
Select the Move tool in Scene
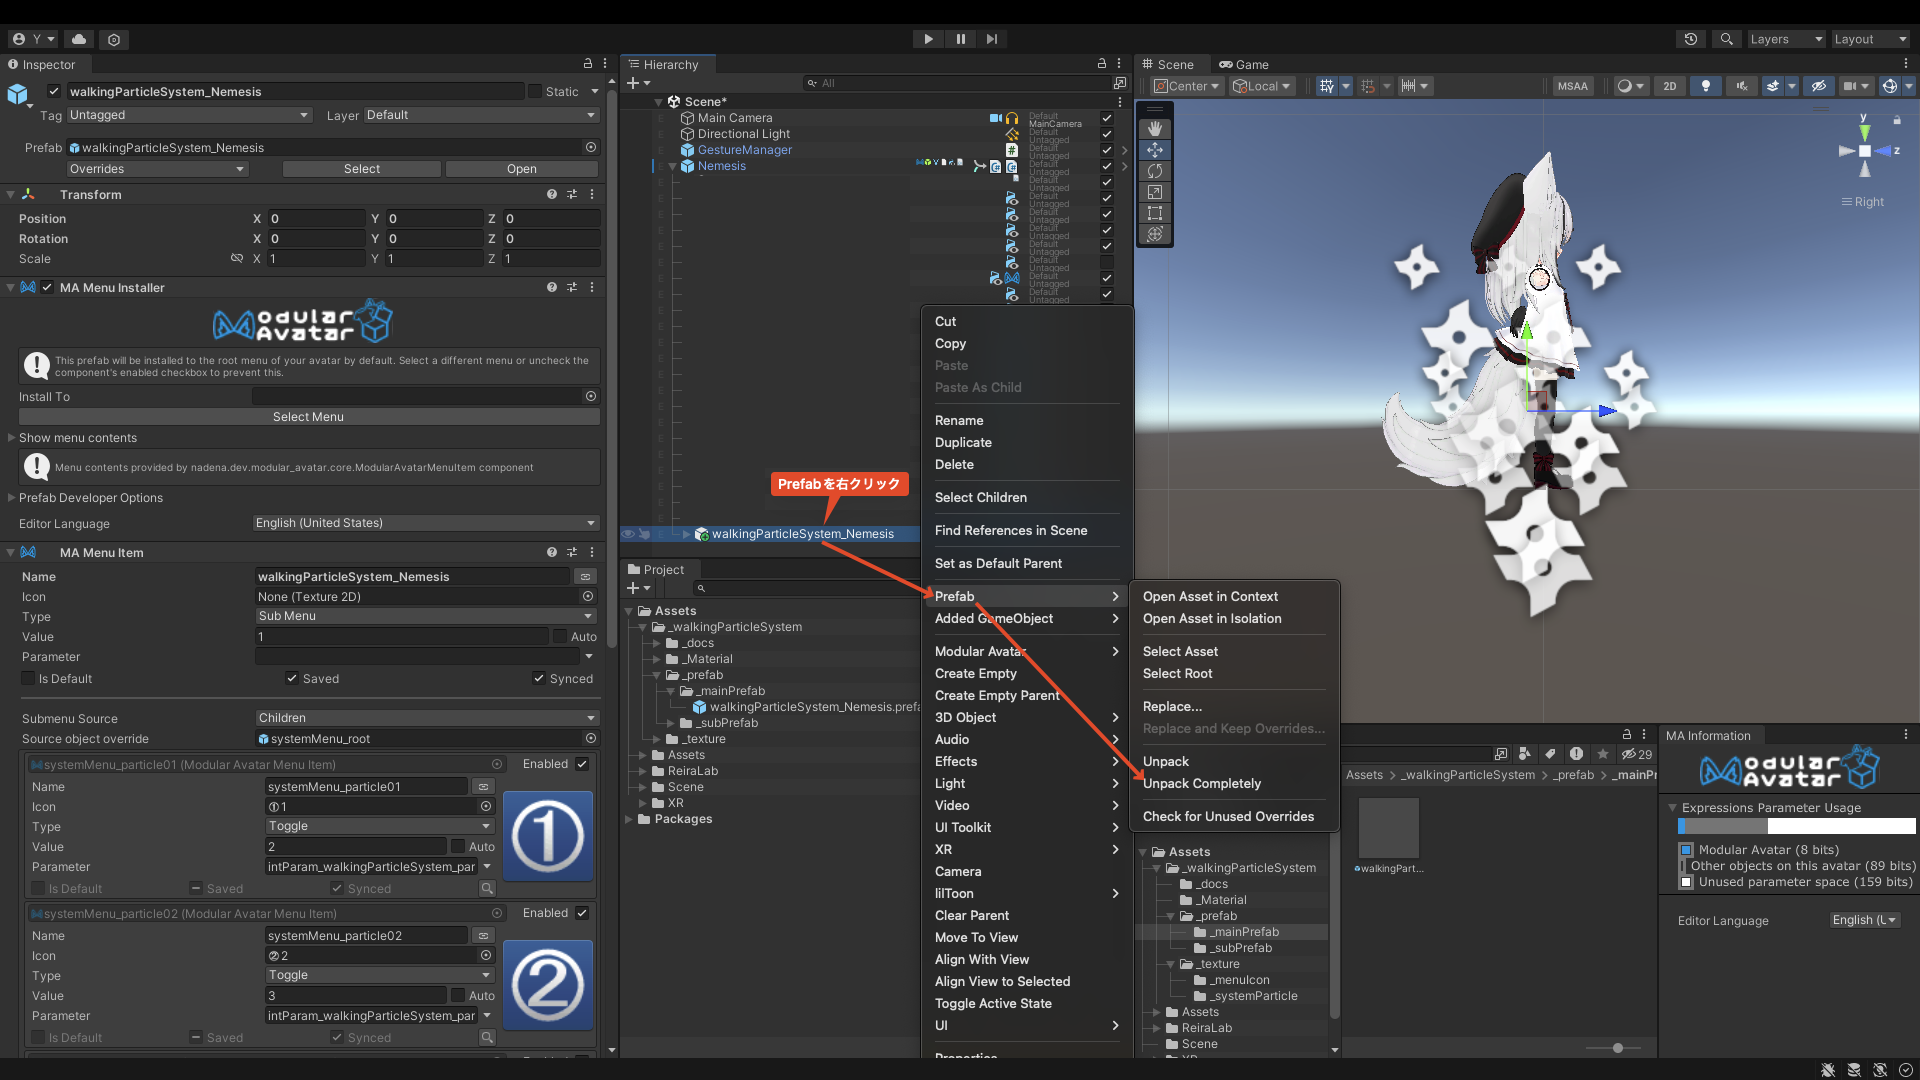(x=1155, y=150)
